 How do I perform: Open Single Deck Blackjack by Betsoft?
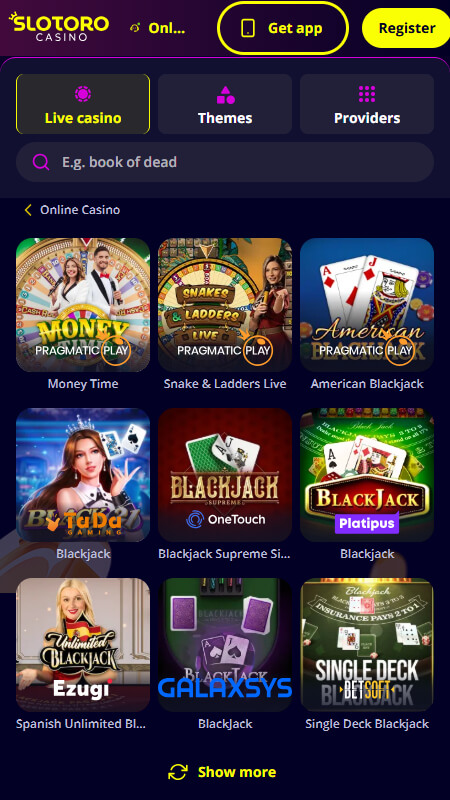point(367,645)
